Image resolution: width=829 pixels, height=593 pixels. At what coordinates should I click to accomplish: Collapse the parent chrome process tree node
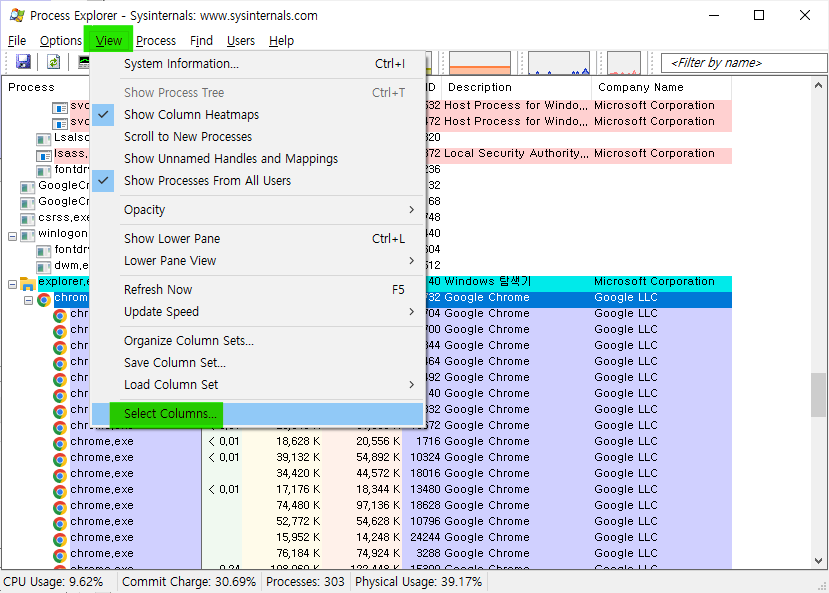(29, 300)
